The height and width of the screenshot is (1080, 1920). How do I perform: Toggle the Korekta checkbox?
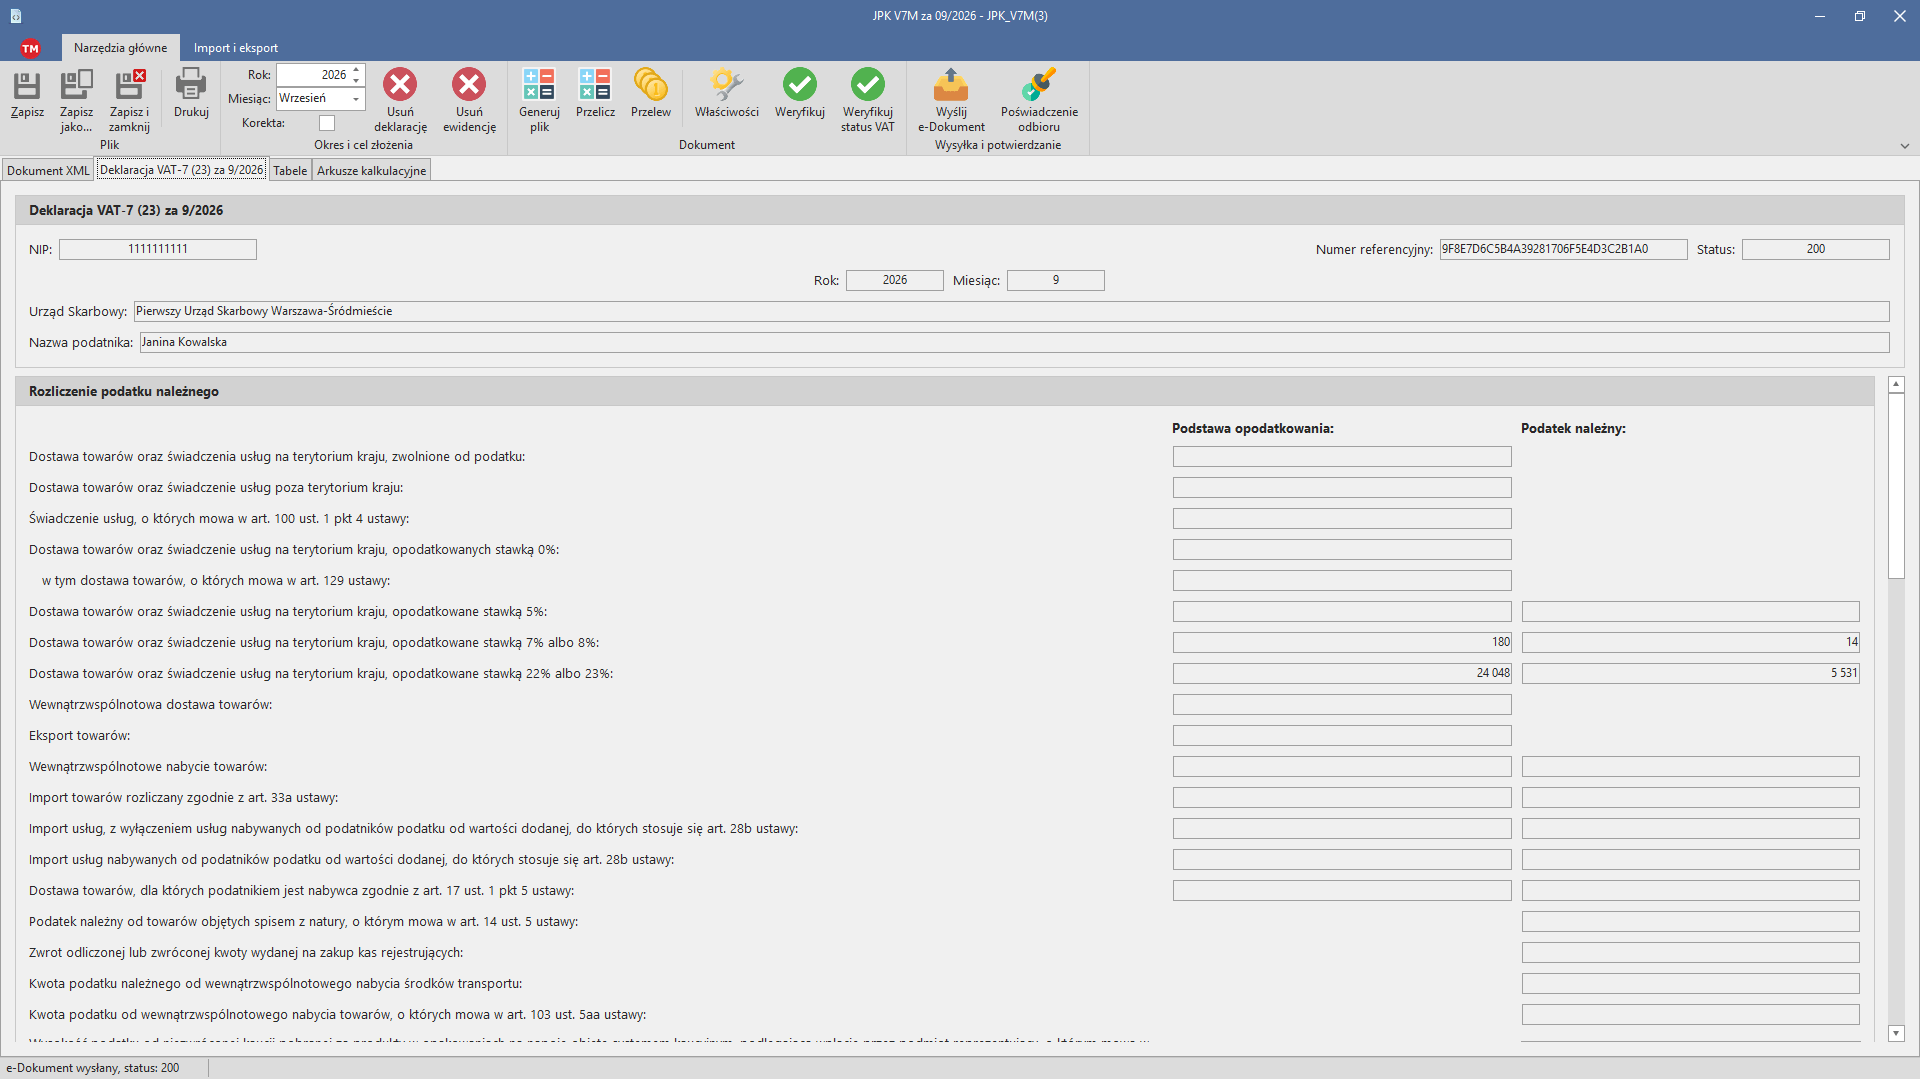(327, 123)
